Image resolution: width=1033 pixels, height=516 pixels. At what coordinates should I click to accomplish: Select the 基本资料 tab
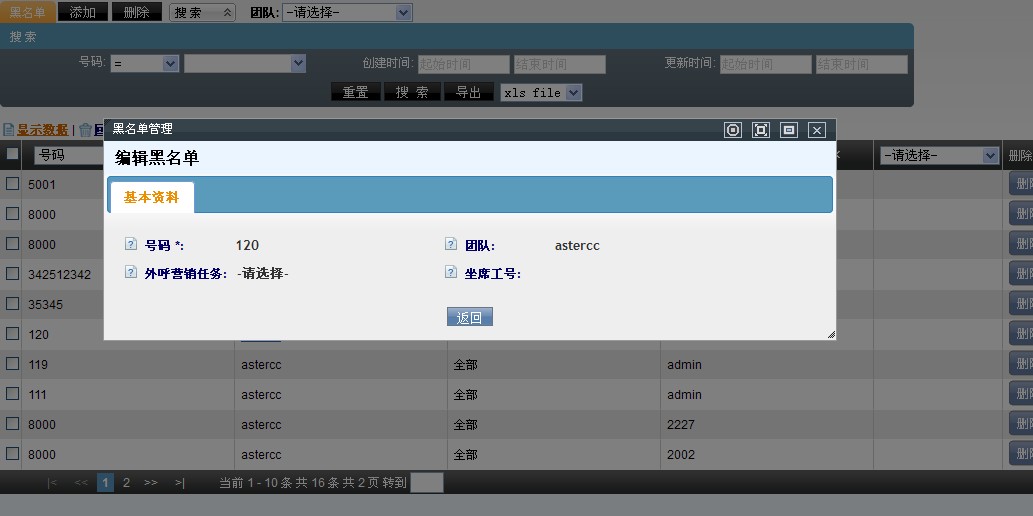(x=151, y=197)
